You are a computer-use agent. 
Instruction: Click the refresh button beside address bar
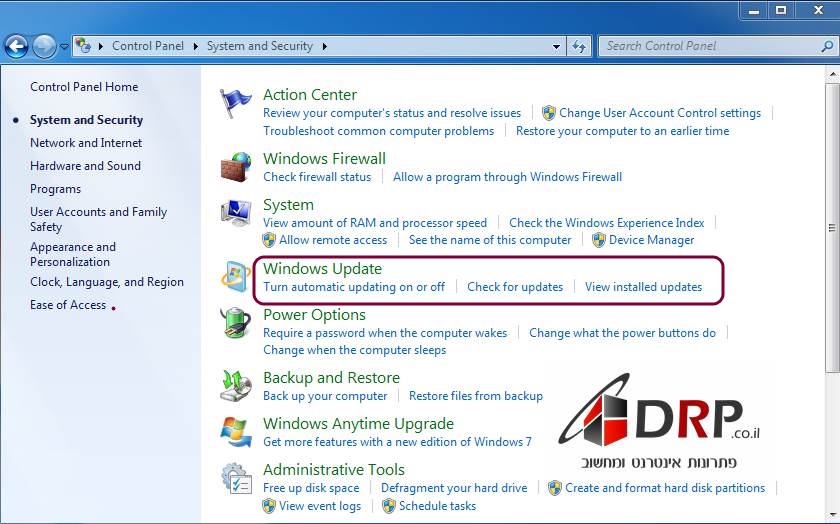(x=579, y=46)
